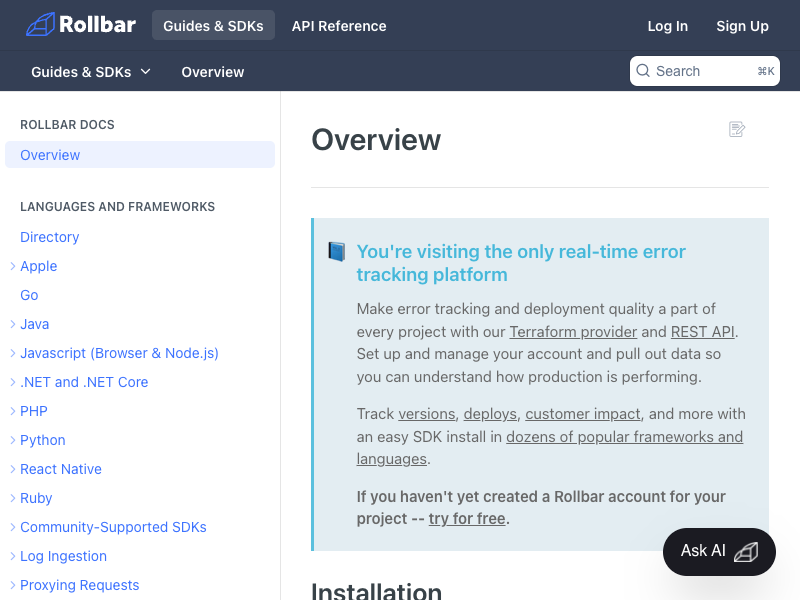The width and height of the screenshot is (800, 600).
Task: Expand the Python section chevron
Action: pyautogui.click(x=13, y=440)
